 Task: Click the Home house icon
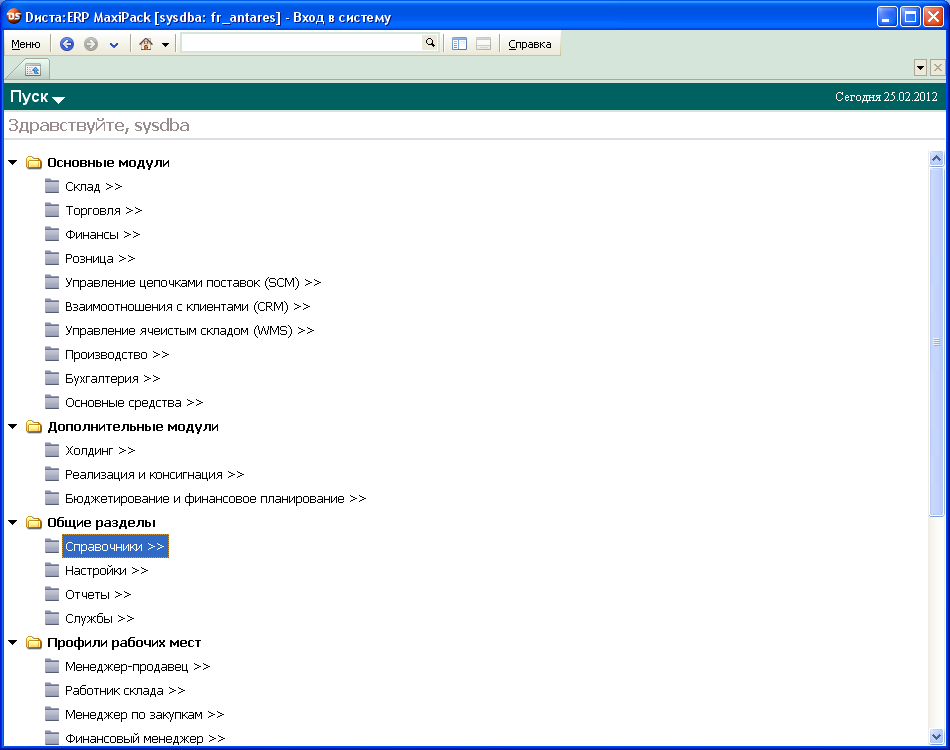[146, 44]
